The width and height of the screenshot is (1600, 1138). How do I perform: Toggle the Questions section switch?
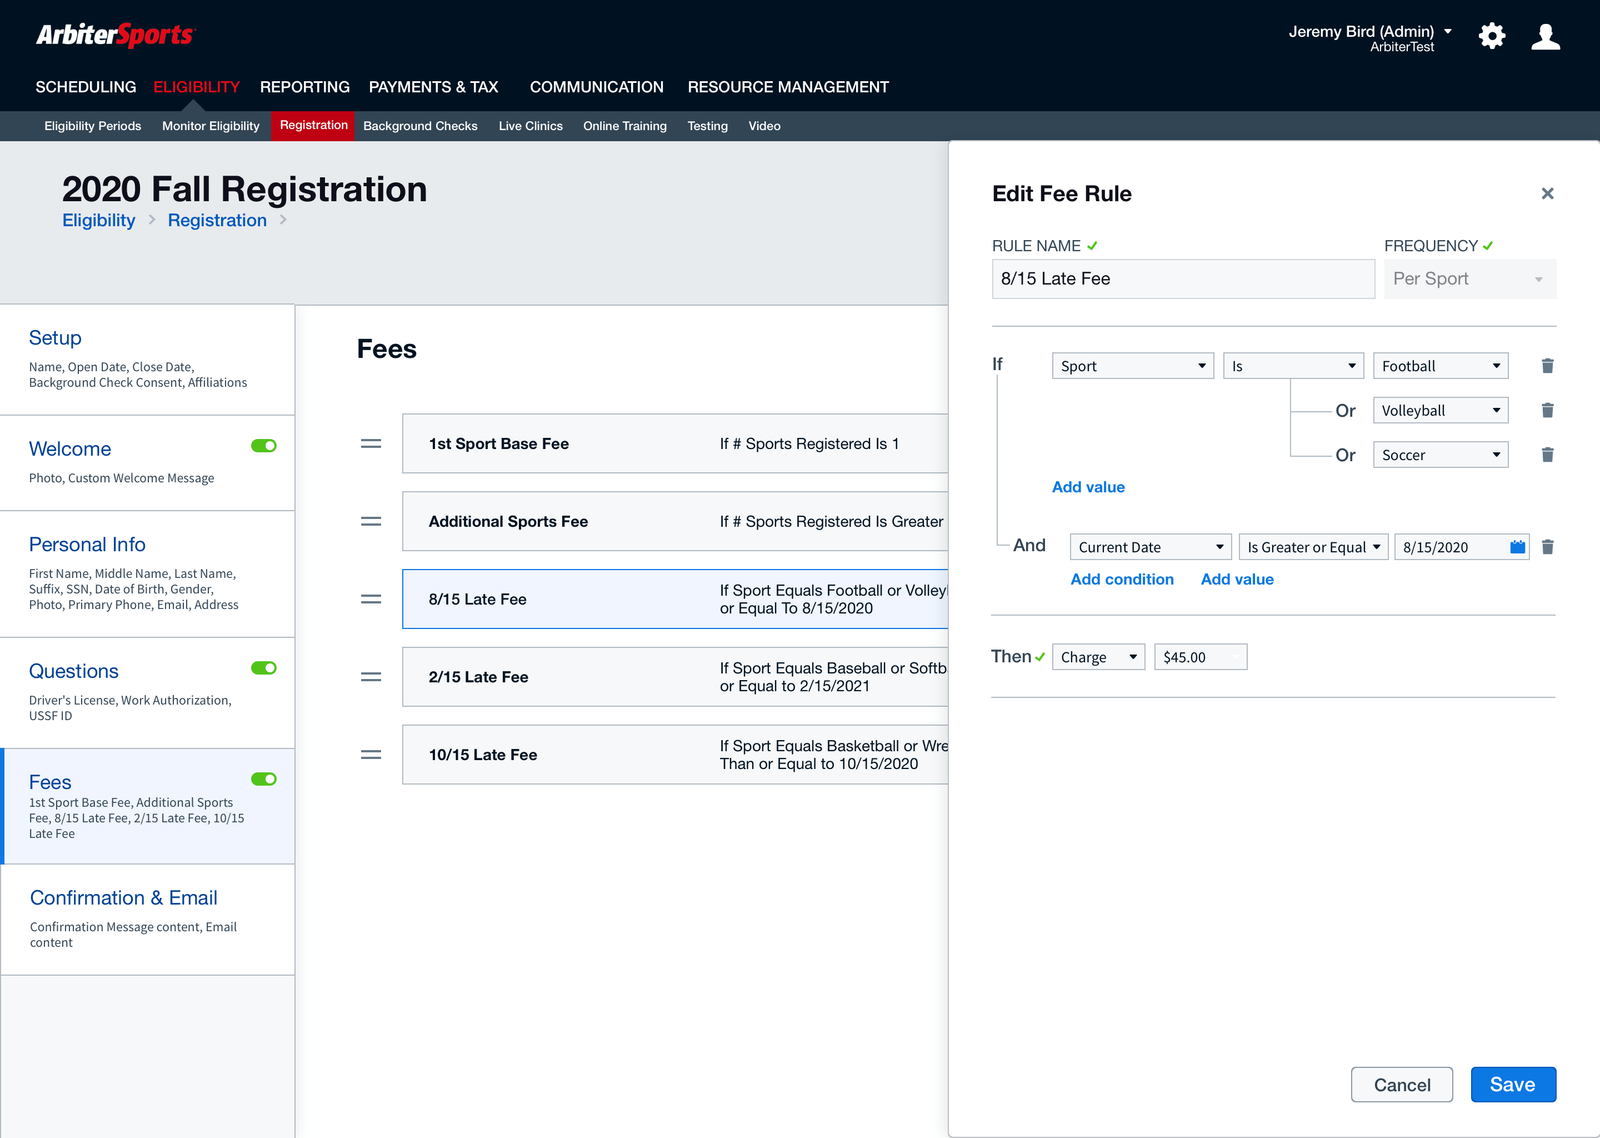(x=264, y=668)
